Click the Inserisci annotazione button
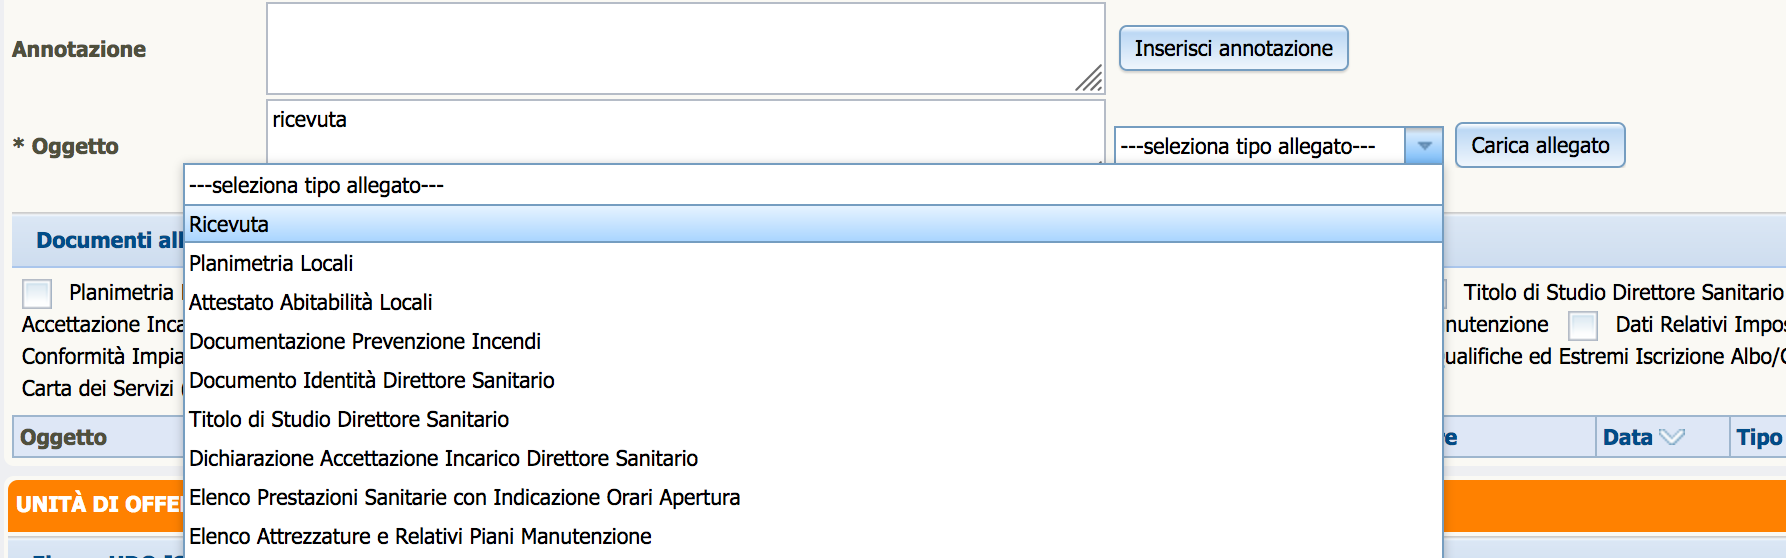This screenshot has width=1786, height=558. (1233, 48)
